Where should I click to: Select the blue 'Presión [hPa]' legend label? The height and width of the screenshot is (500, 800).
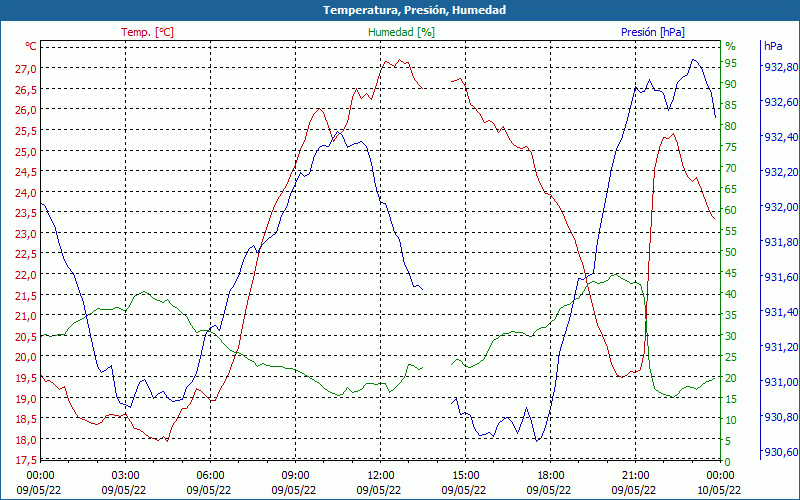(x=653, y=32)
